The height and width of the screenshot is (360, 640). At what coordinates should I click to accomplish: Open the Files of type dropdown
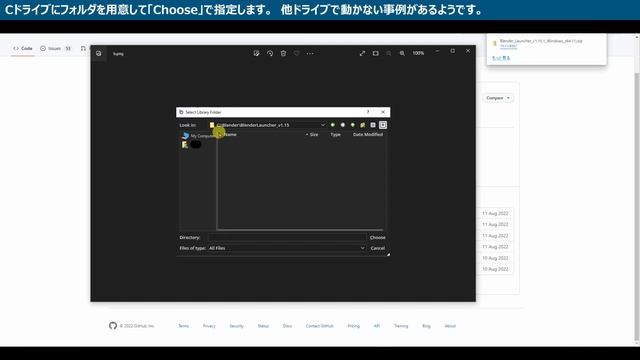(x=287, y=248)
